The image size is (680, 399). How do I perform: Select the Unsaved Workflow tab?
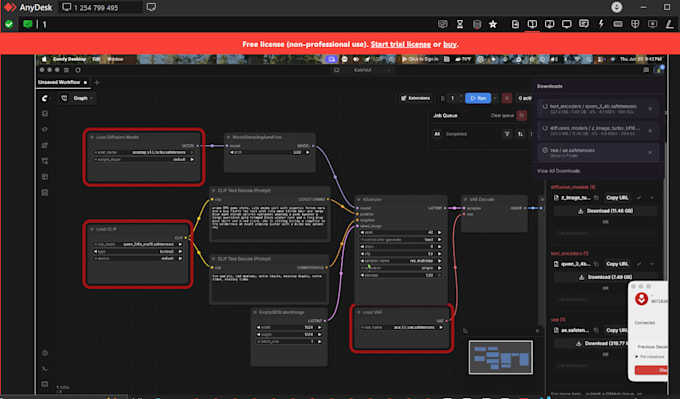tap(62, 82)
